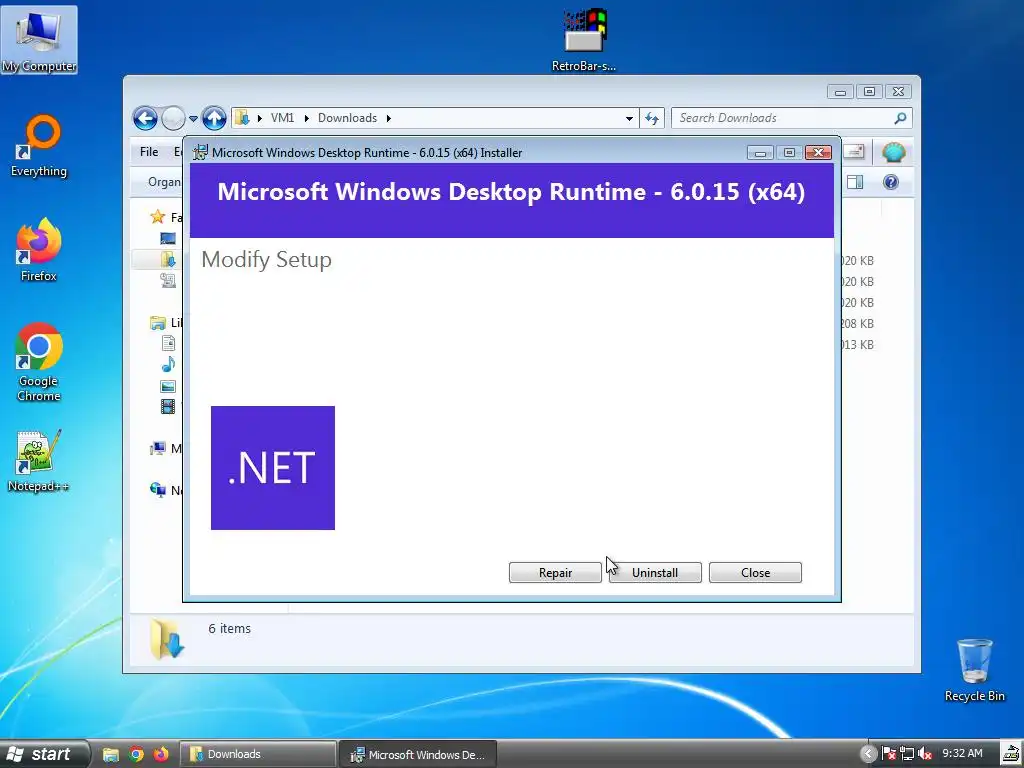Toggle the preview pane icon

(x=855, y=182)
